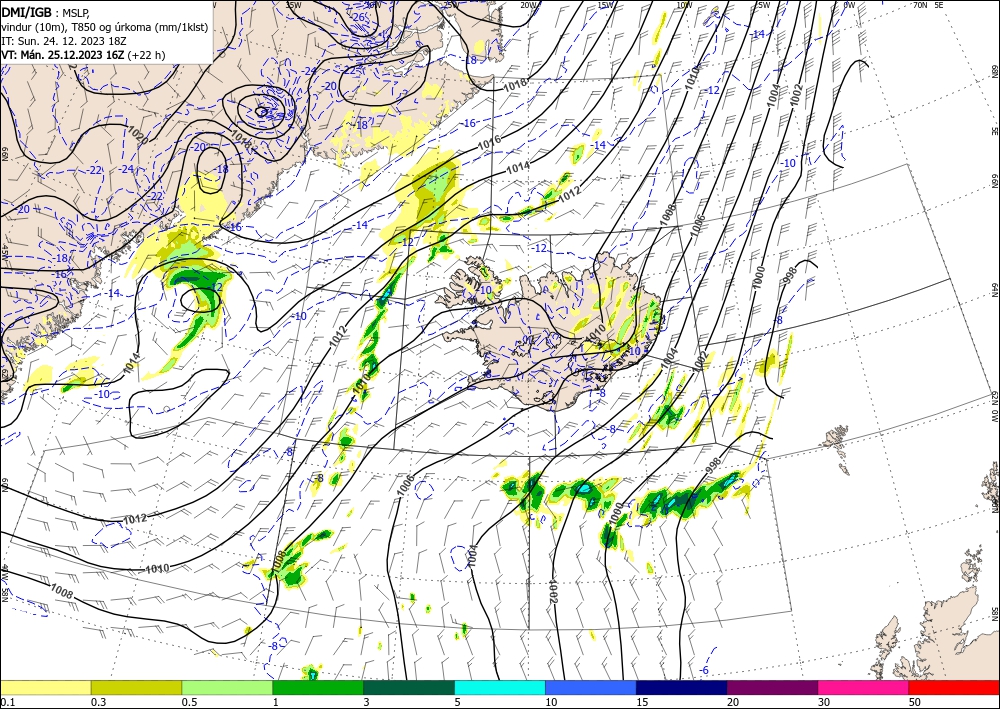
Task: Click the '20W' longitude label
Action: [x=528, y=4]
